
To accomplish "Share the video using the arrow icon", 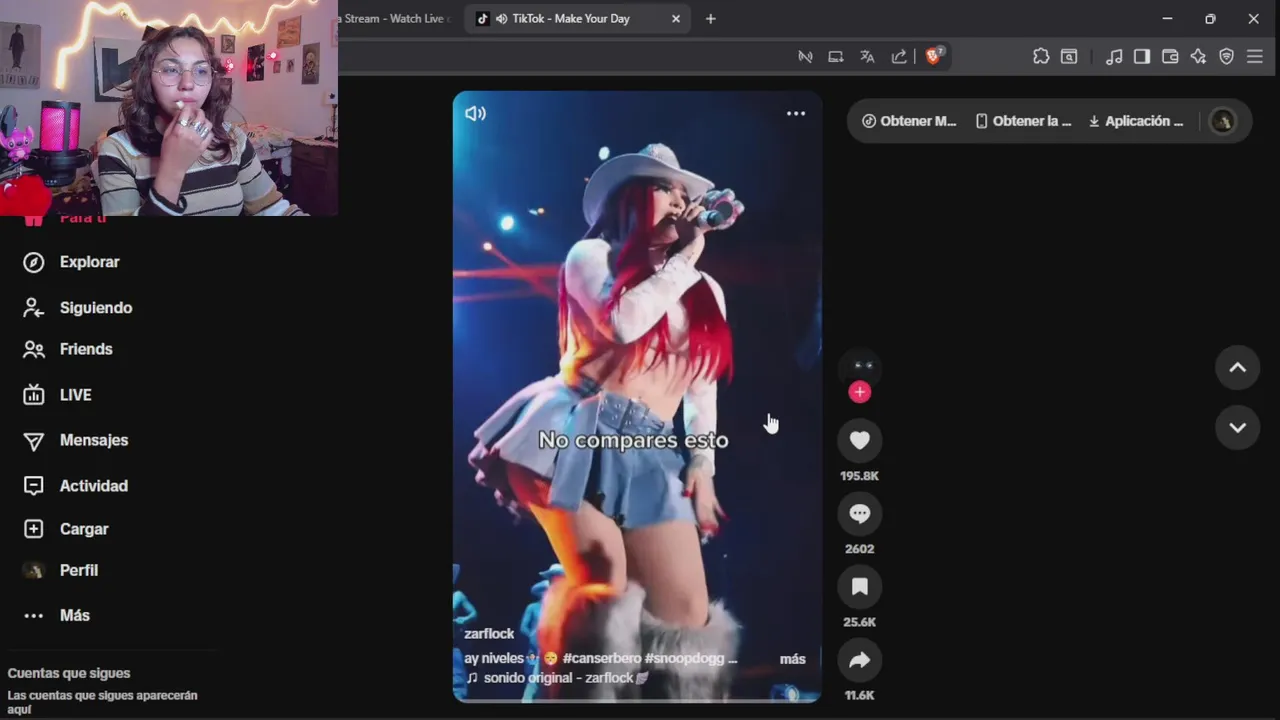I will 859,660.
